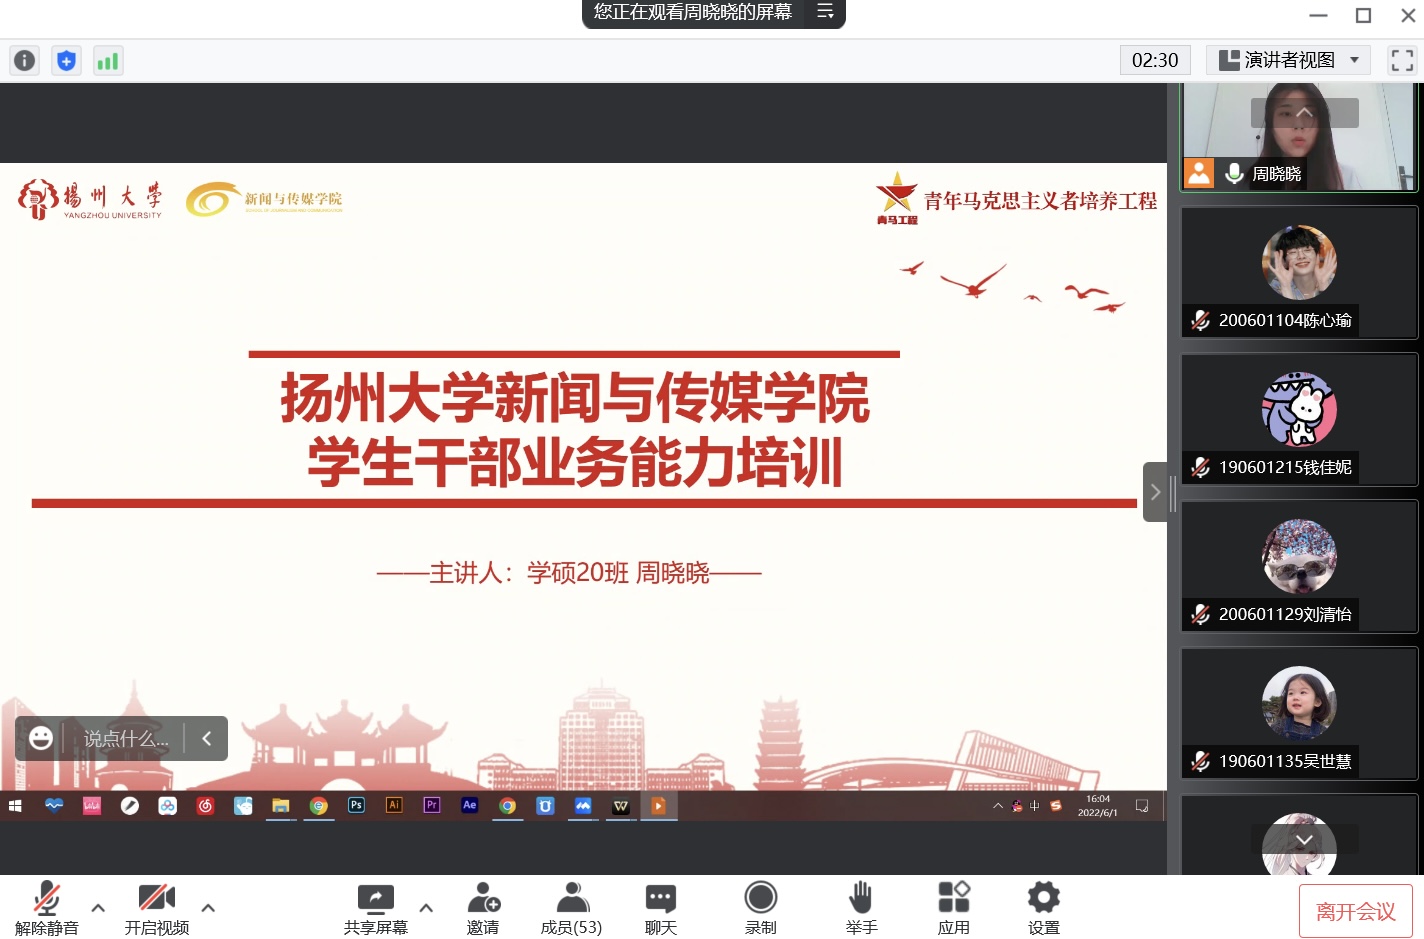Open Members (53) list
This screenshot has width=1424, height=939.
pos(571,908)
